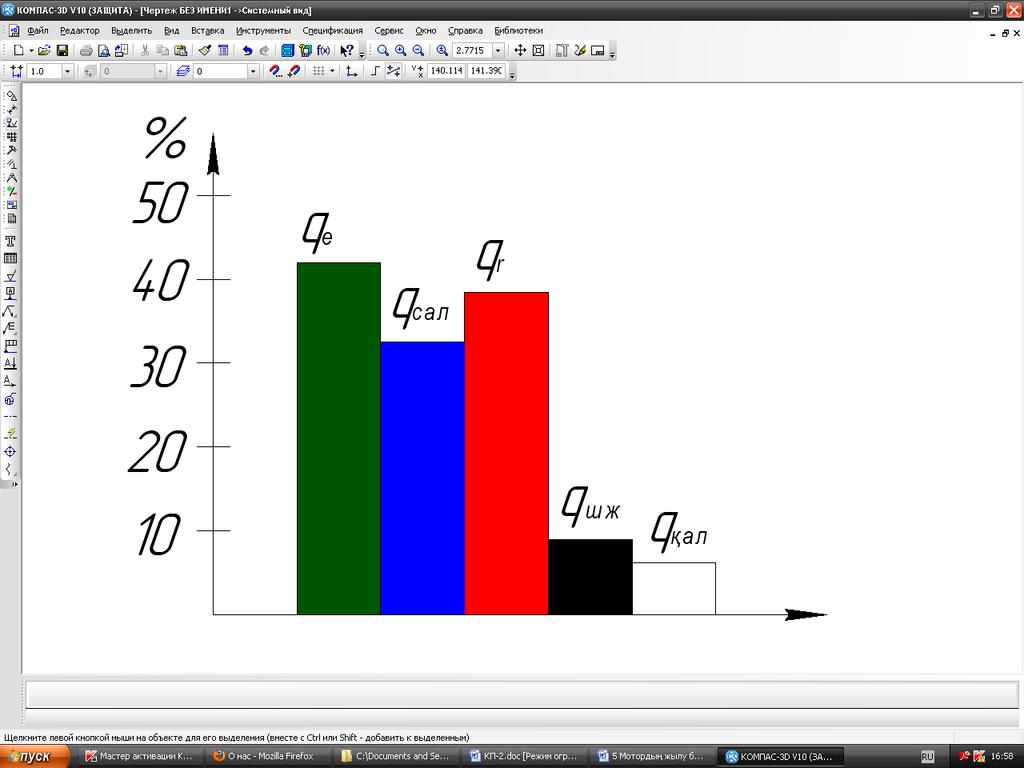Open the Справка menu
1024x768 pixels.
click(466, 30)
